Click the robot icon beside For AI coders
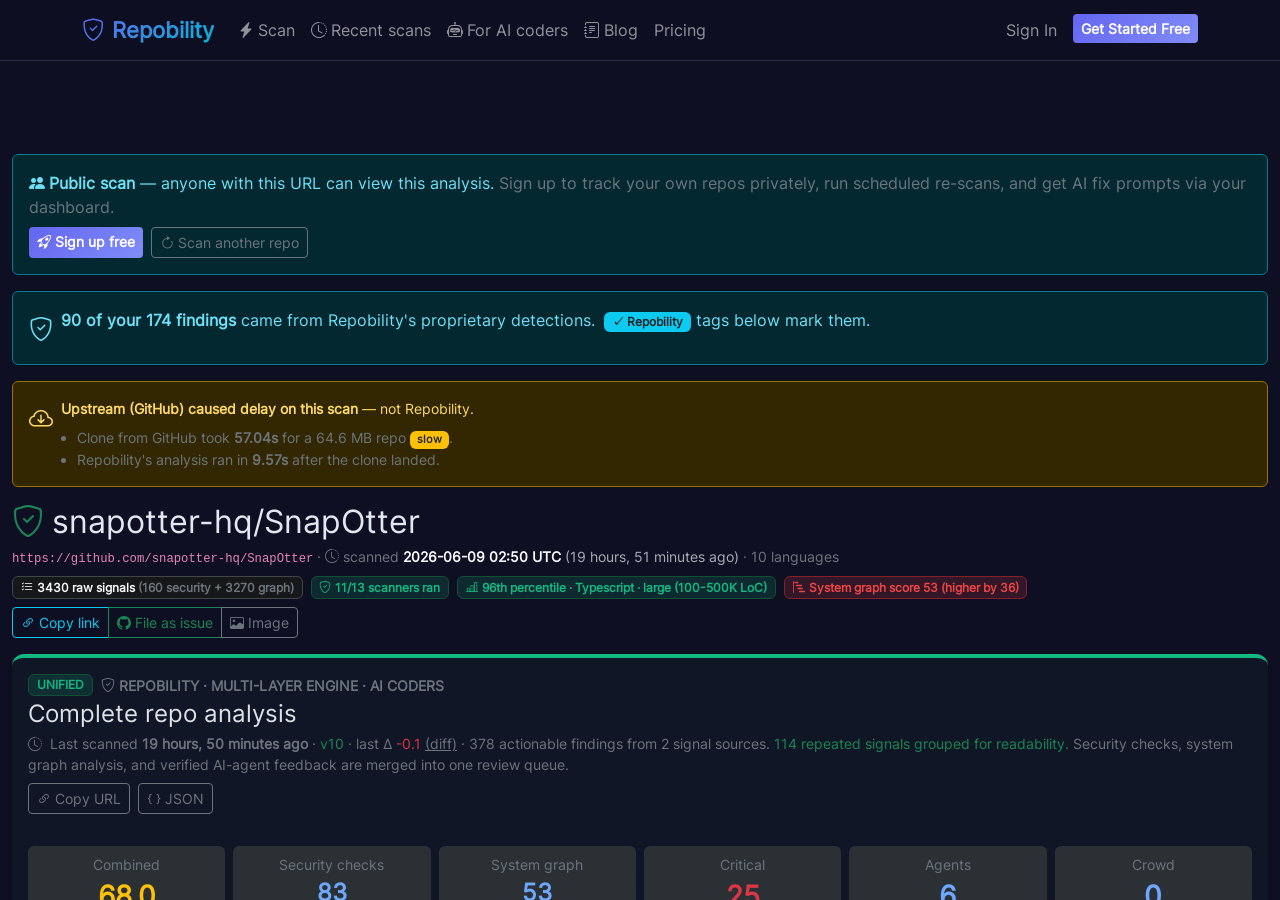This screenshot has height=900, width=1280. pyautogui.click(x=455, y=30)
